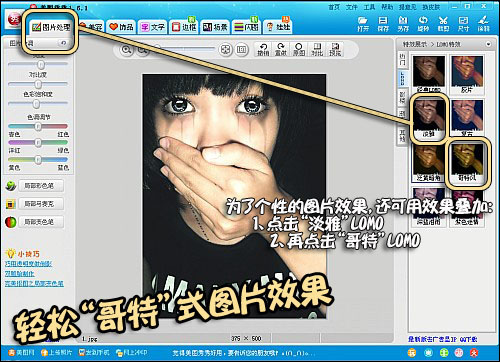This screenshot has width=500, height=362.
Task: Adjust the cyan–red color slider
Action: [x=38, y=126]
